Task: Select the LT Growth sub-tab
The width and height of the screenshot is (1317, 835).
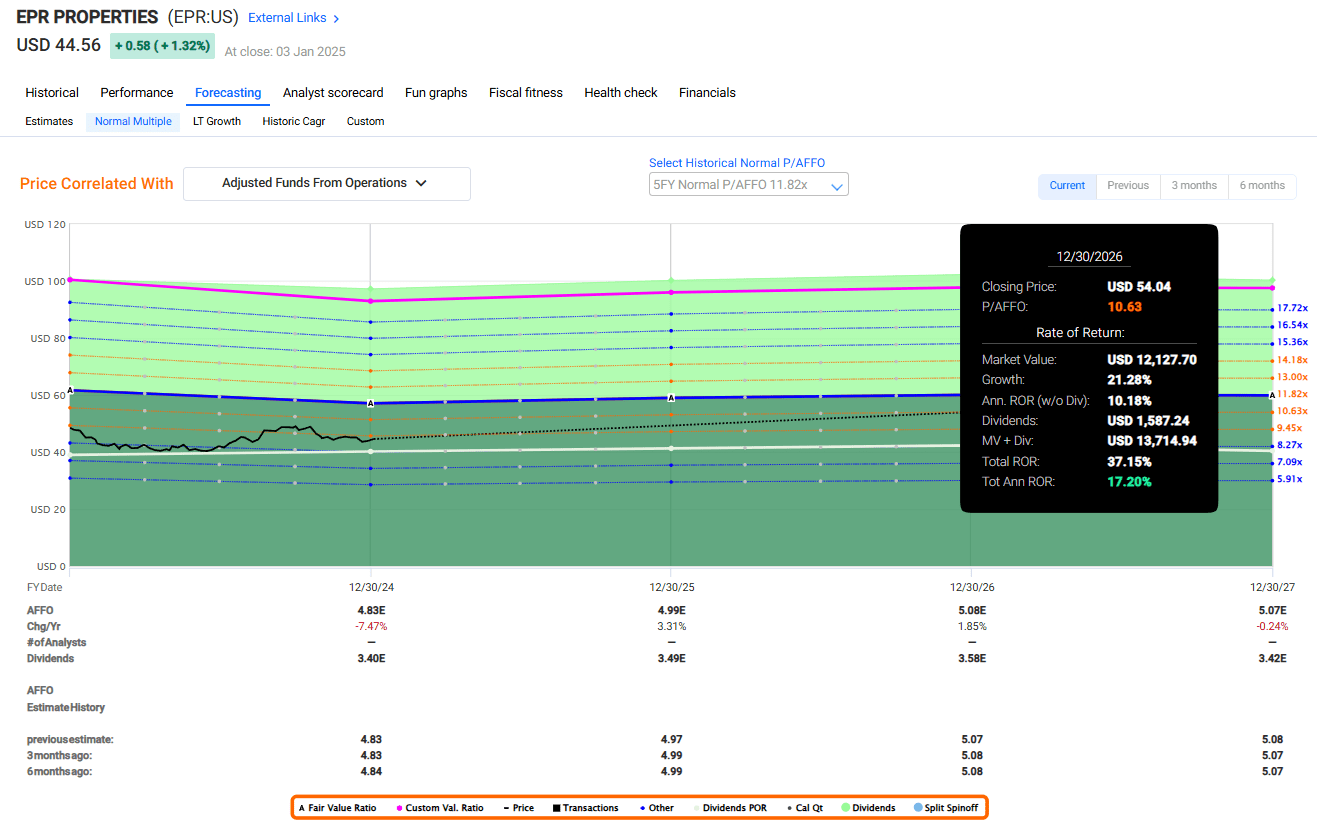Action: [217, 122]
